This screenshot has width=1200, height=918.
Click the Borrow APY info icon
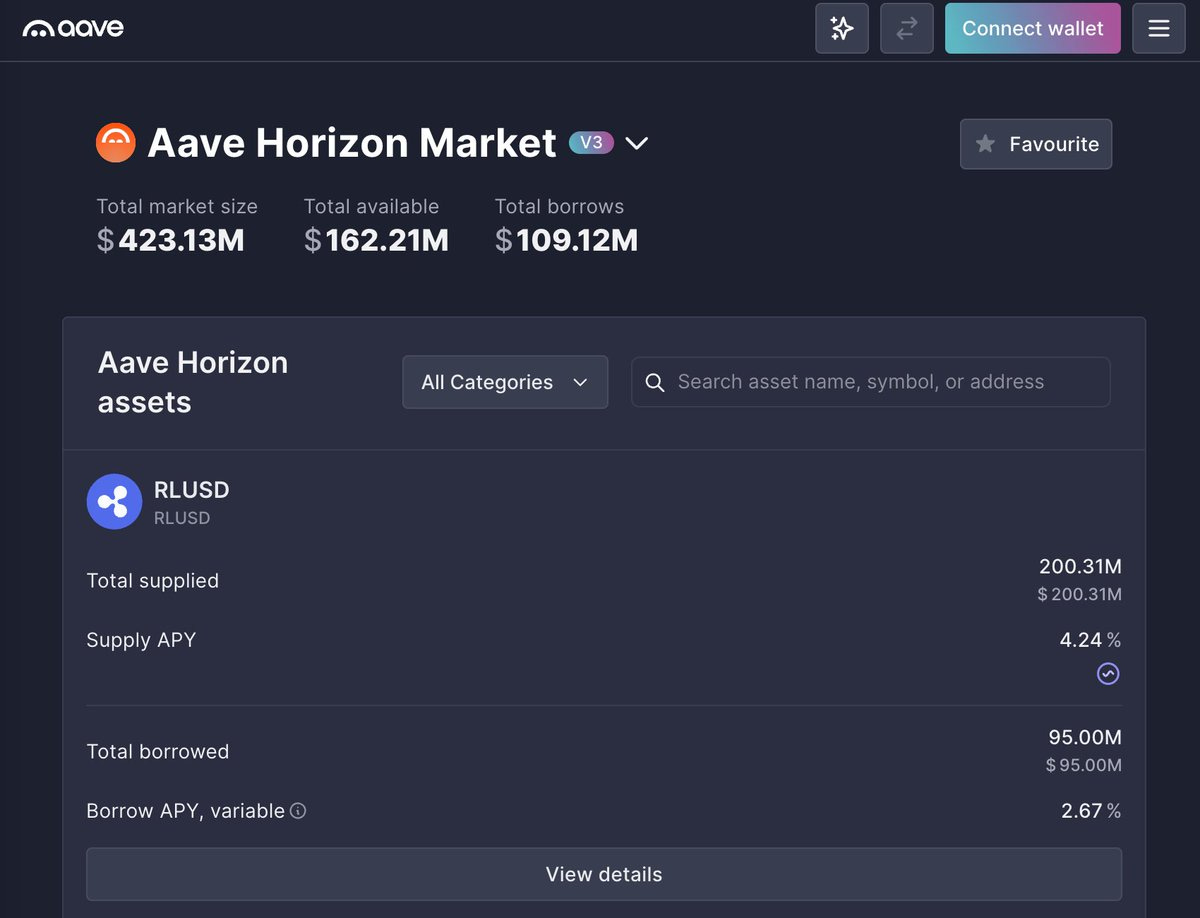point(298,811)
